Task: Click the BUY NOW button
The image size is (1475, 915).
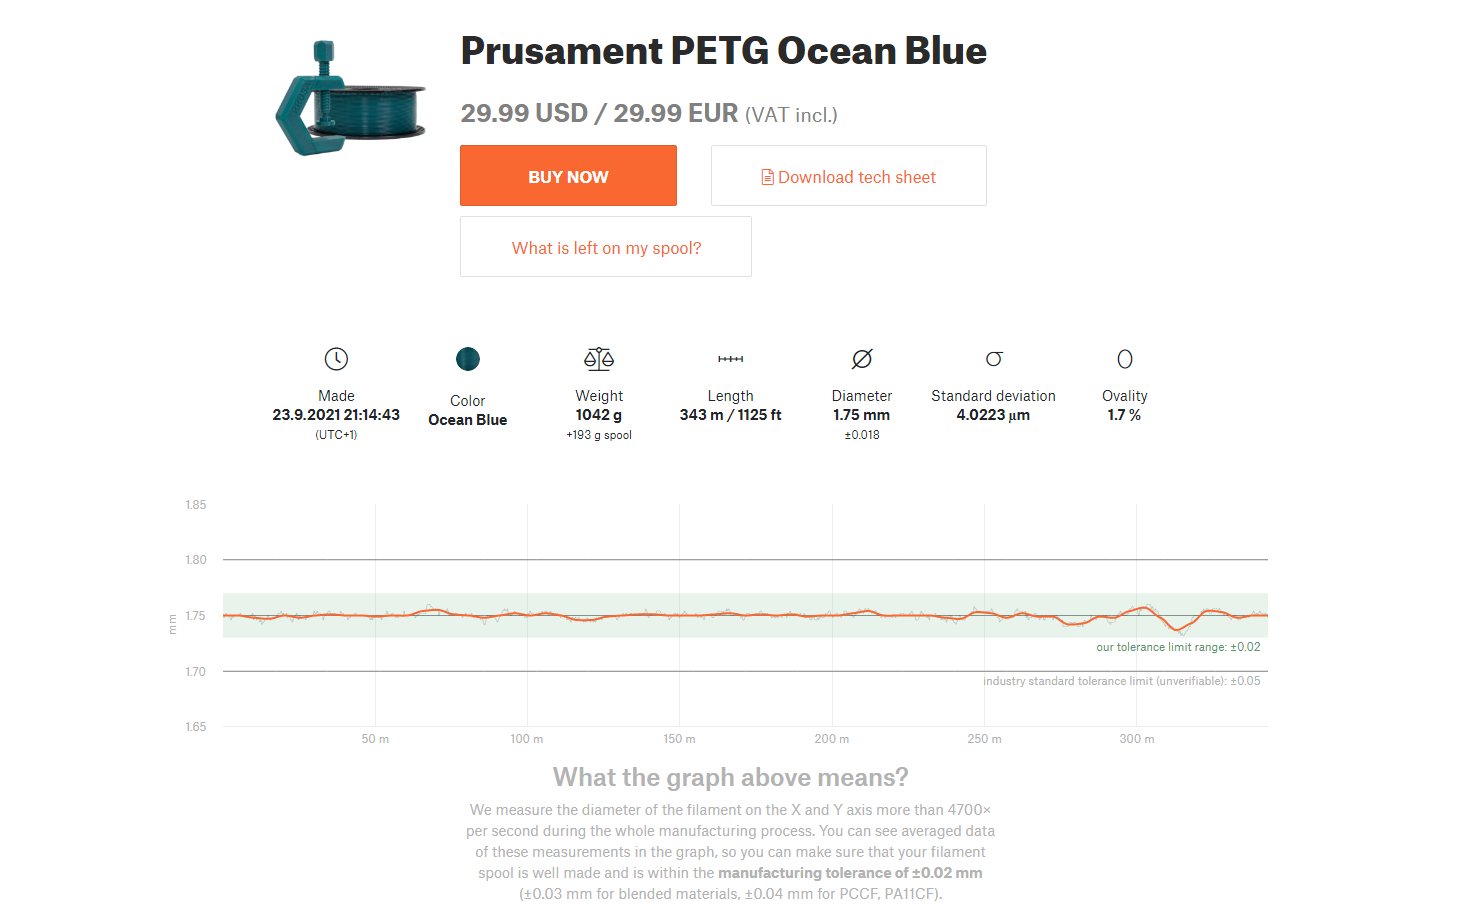Action: pos(568,176)
